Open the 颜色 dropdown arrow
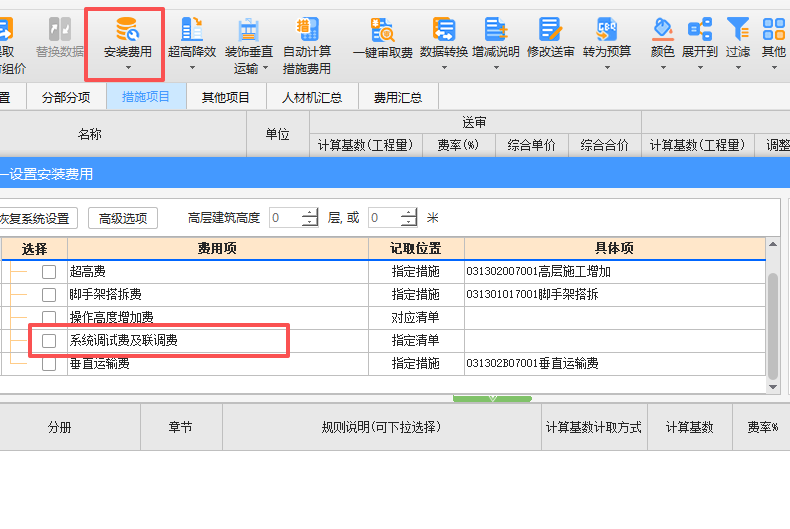Viewport: 790px width, 529px height. point(663,68)
